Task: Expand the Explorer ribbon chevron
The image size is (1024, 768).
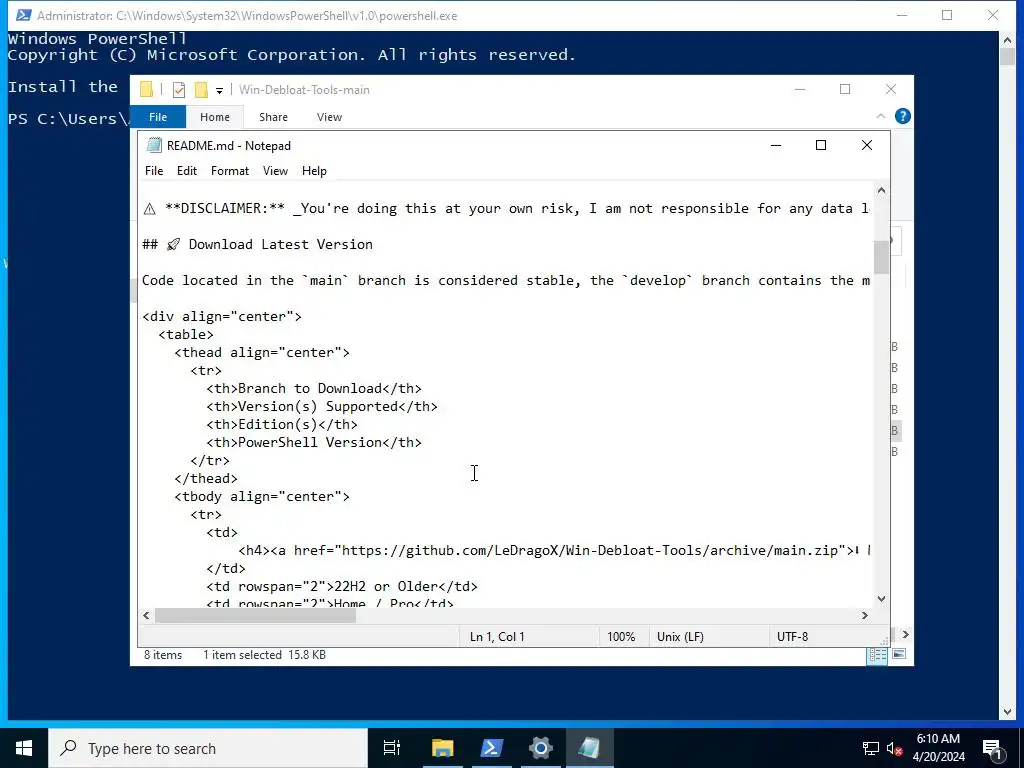Action: 880,116
